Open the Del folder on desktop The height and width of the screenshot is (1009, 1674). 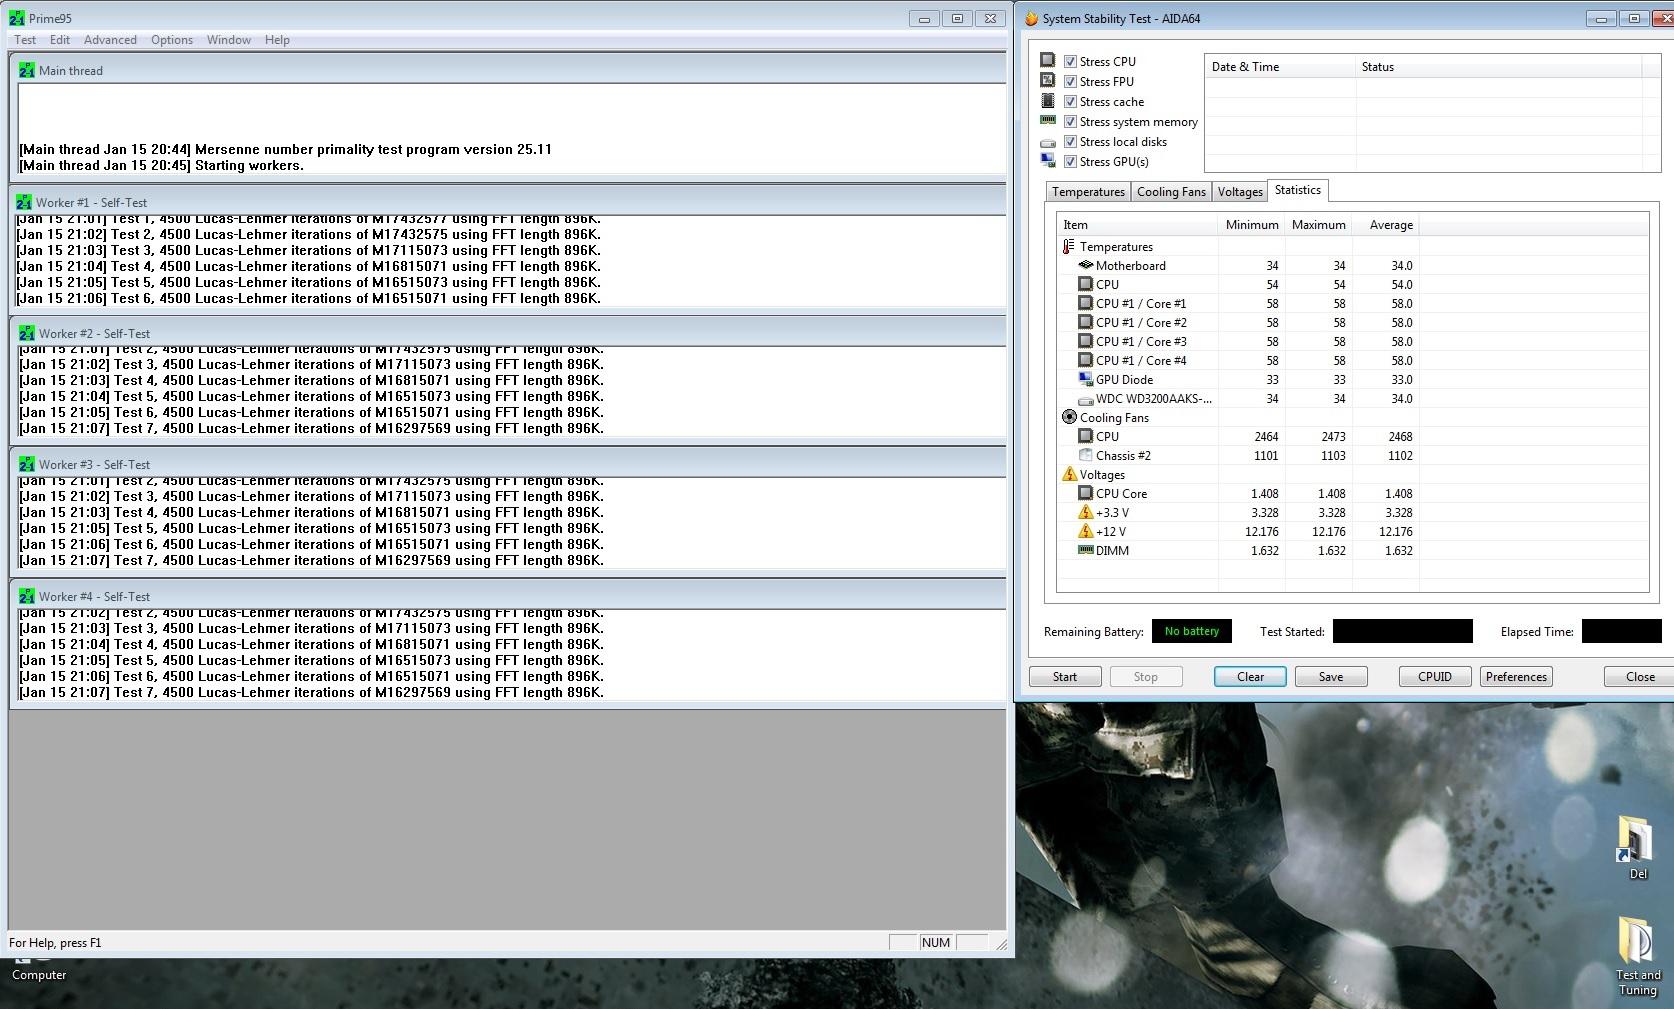[1636, 848]
